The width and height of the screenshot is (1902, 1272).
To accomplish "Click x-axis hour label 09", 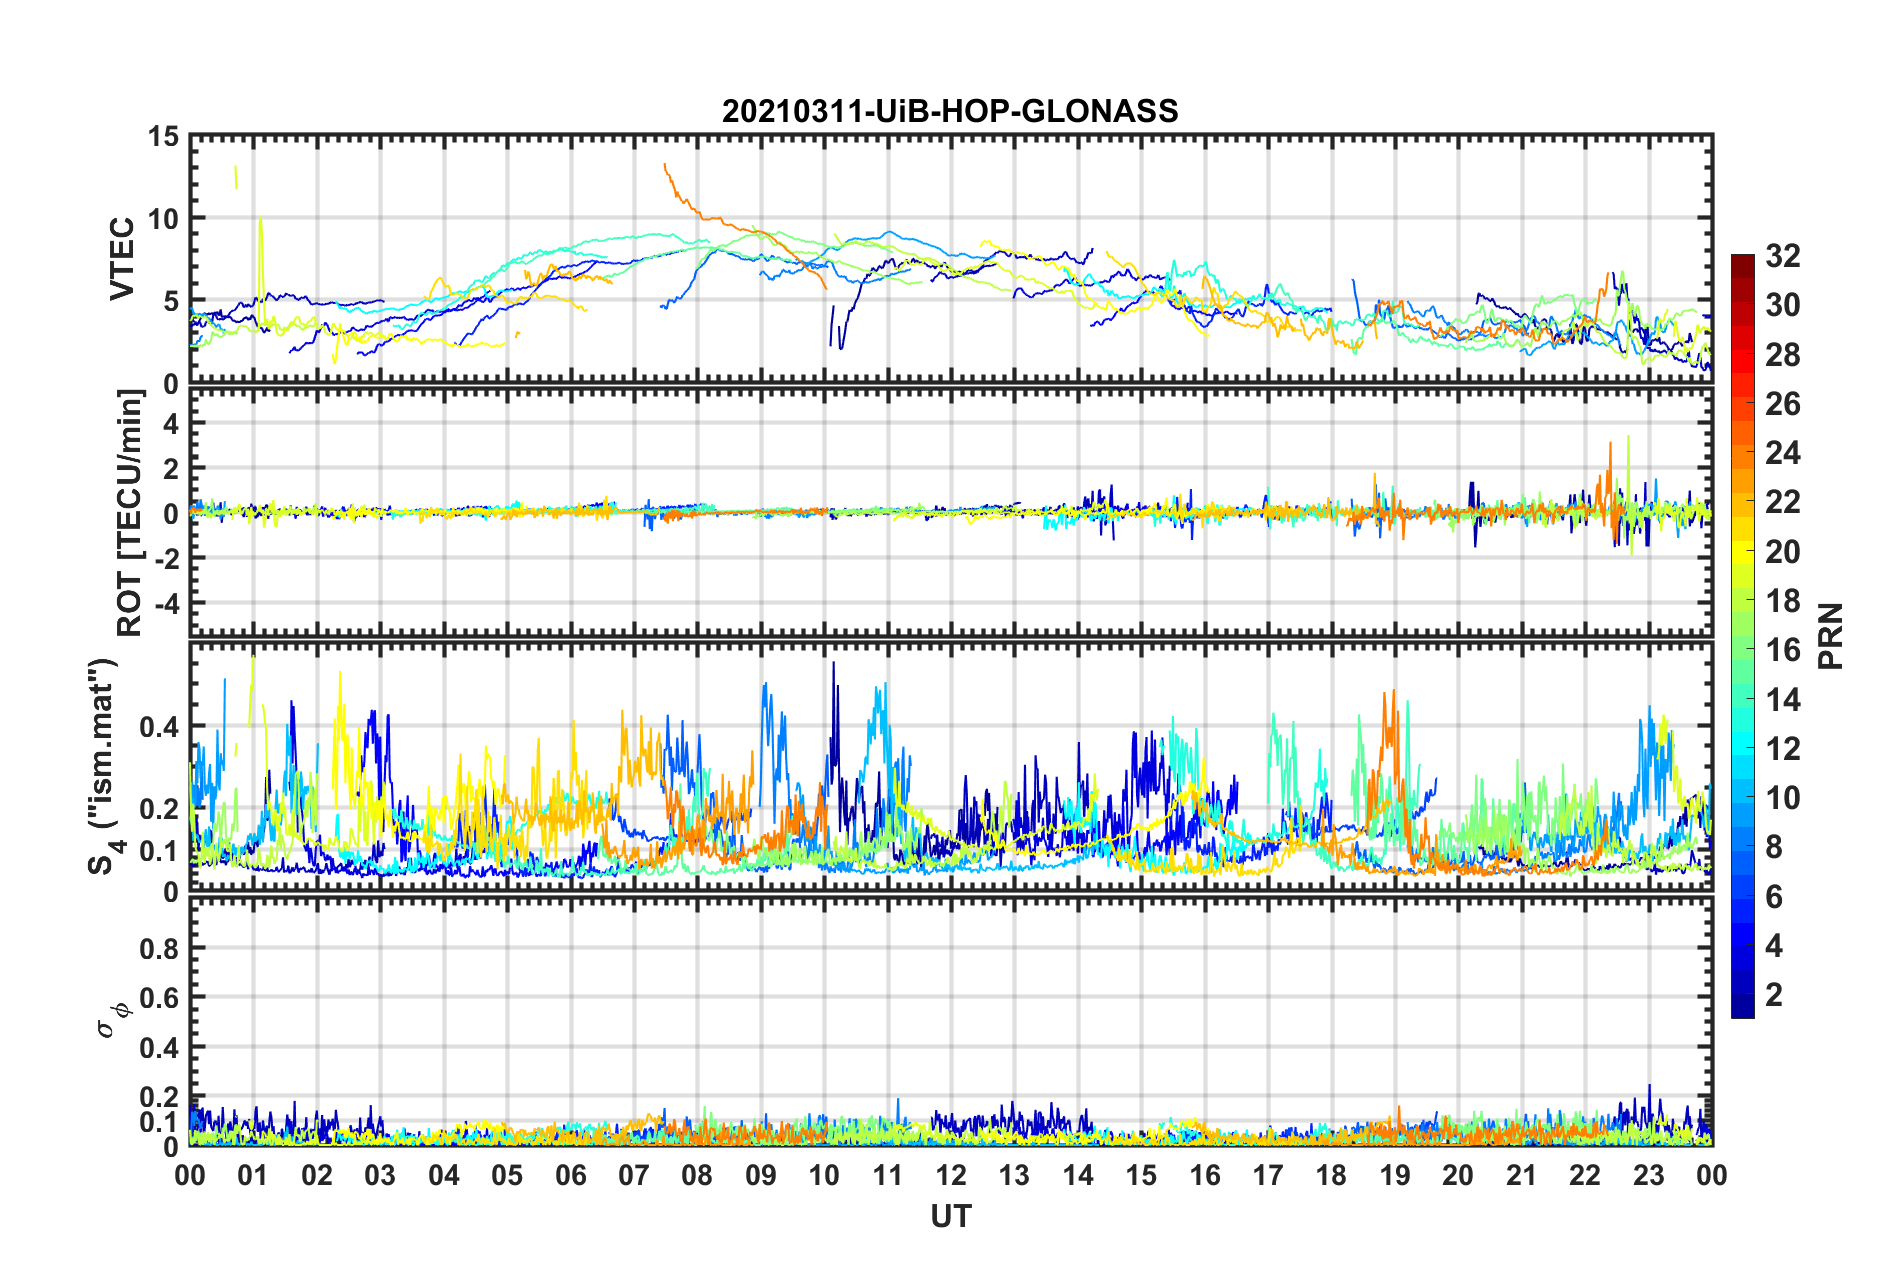I will pos(761,1175).
